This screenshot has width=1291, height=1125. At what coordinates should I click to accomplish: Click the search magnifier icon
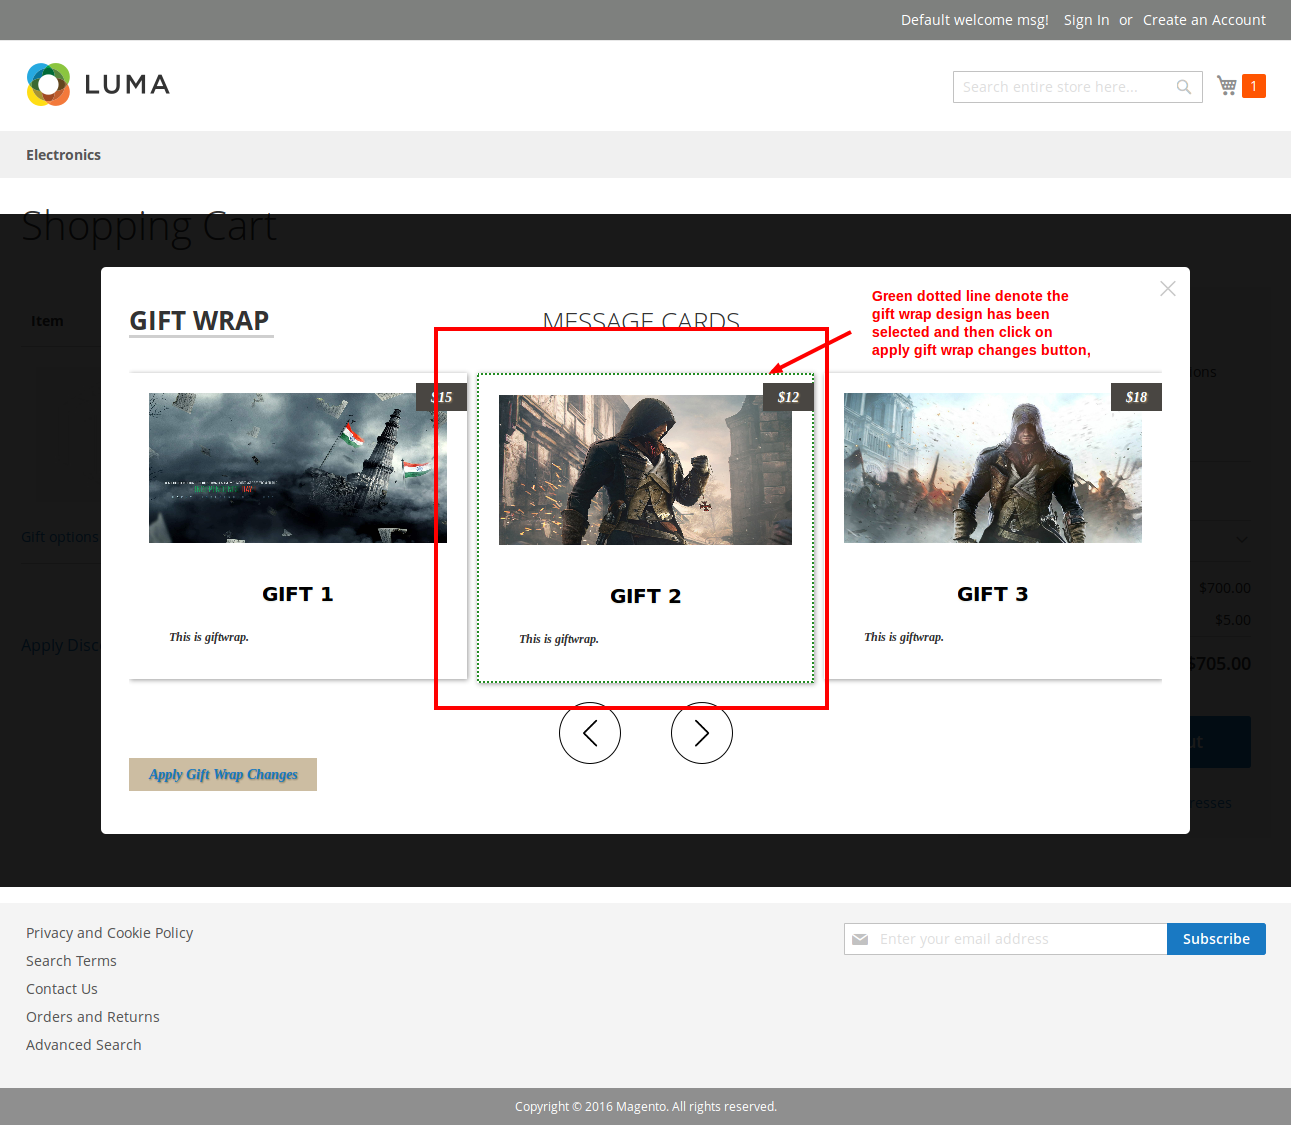click(1183, 87)
